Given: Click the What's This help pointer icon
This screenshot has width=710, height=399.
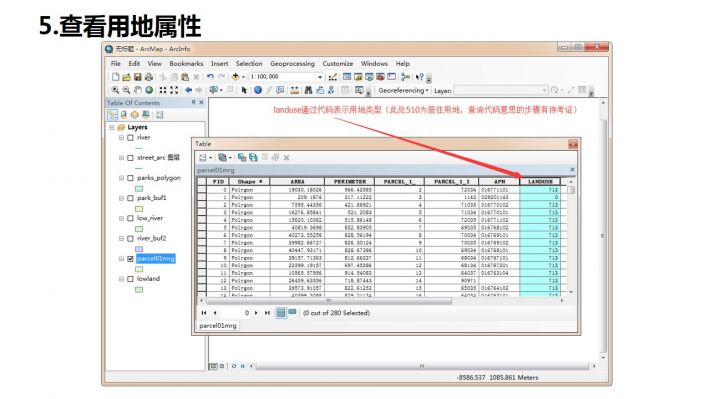Looking at the screenshot, I should pos(419,77).
